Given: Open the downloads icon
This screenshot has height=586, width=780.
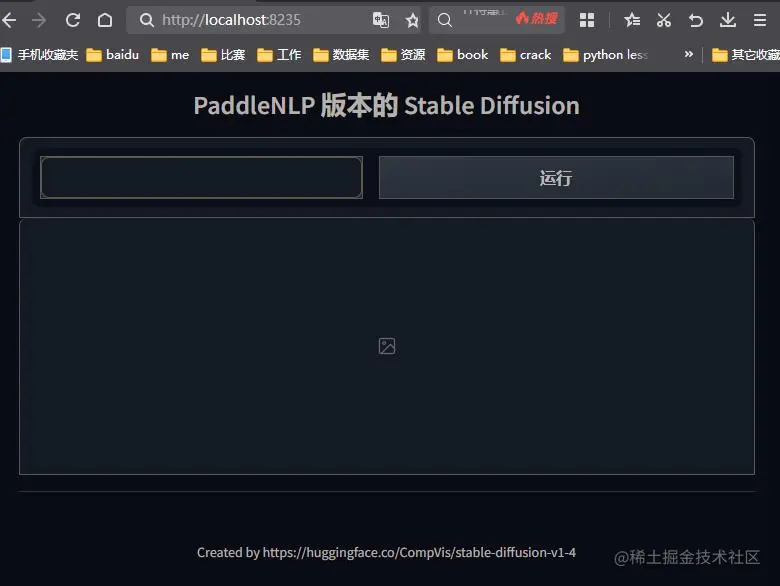Looking at the screenshot, I should point(728,20).
